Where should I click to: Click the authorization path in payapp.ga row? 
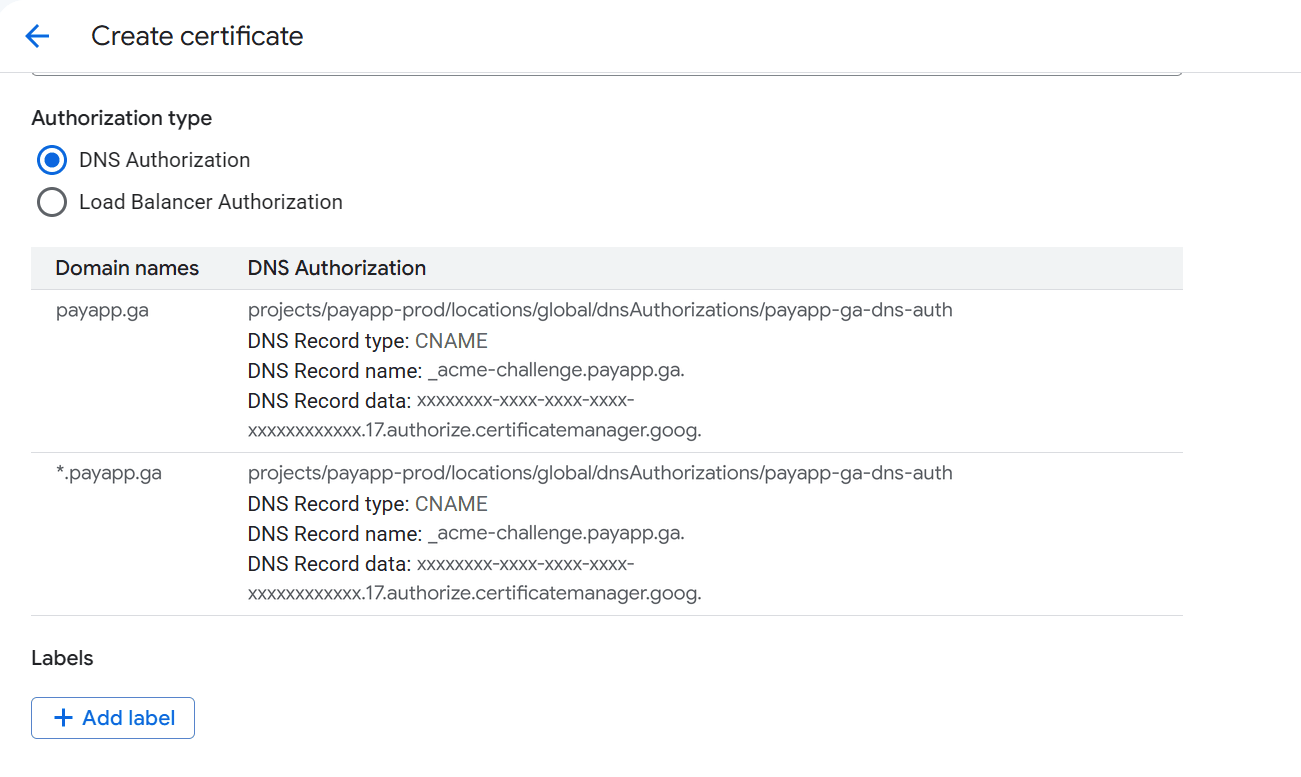[x=600, y=310]
